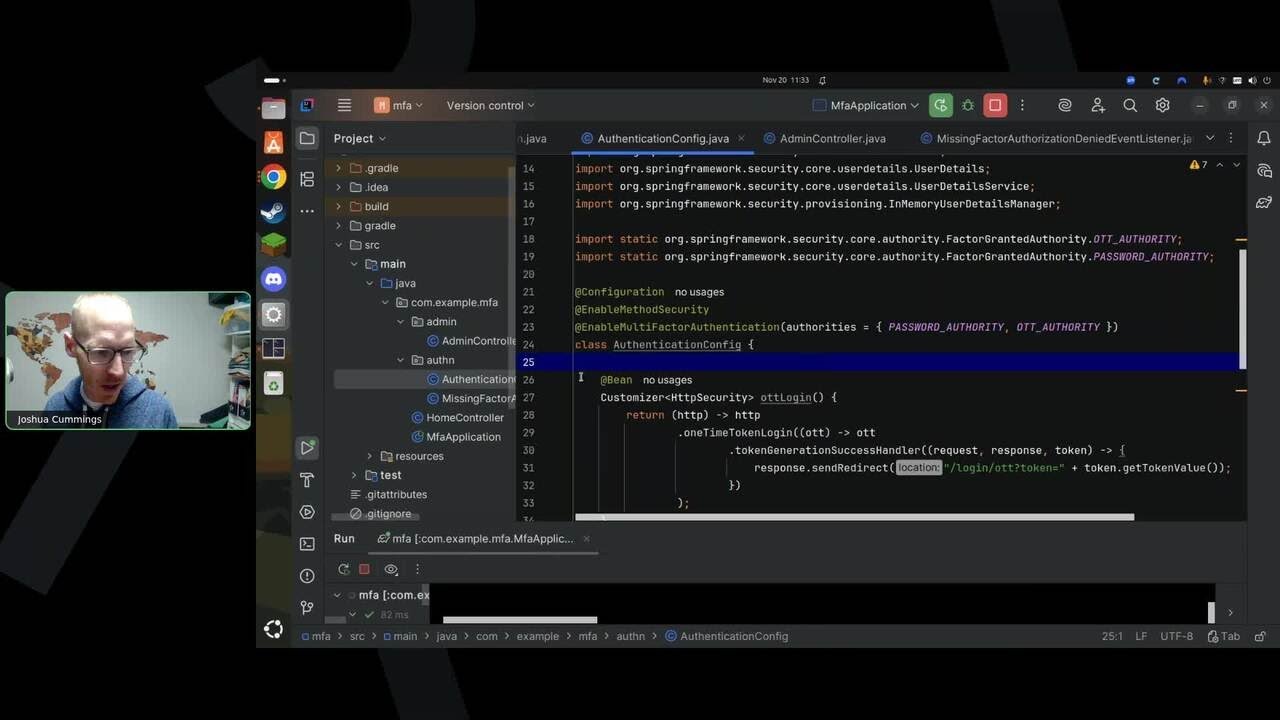1280x720 pixels.
Task: Open Search Everywhere magnifier
Action: click(1130, 105)
